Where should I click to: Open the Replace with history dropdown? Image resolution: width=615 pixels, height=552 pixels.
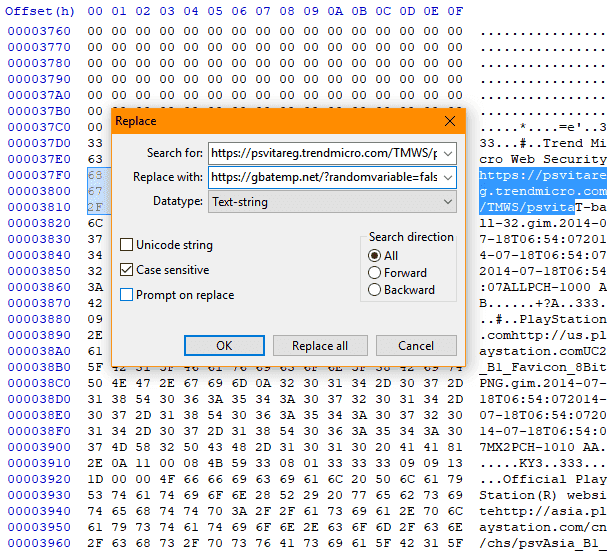[x=448, y=178]
